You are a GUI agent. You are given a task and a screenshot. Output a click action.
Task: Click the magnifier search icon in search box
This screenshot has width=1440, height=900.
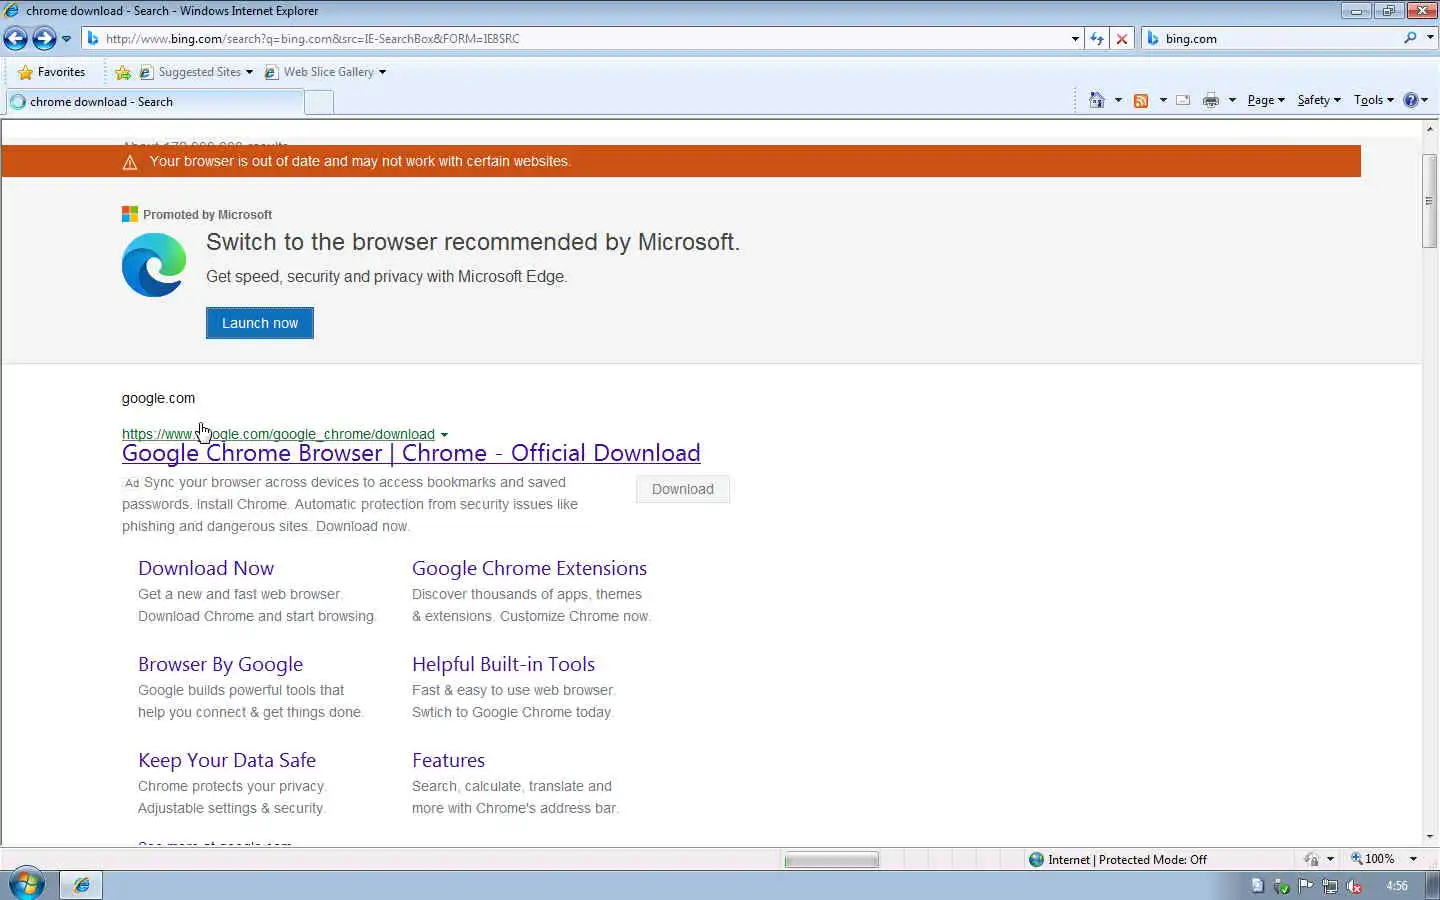[x=1410, y=38]
